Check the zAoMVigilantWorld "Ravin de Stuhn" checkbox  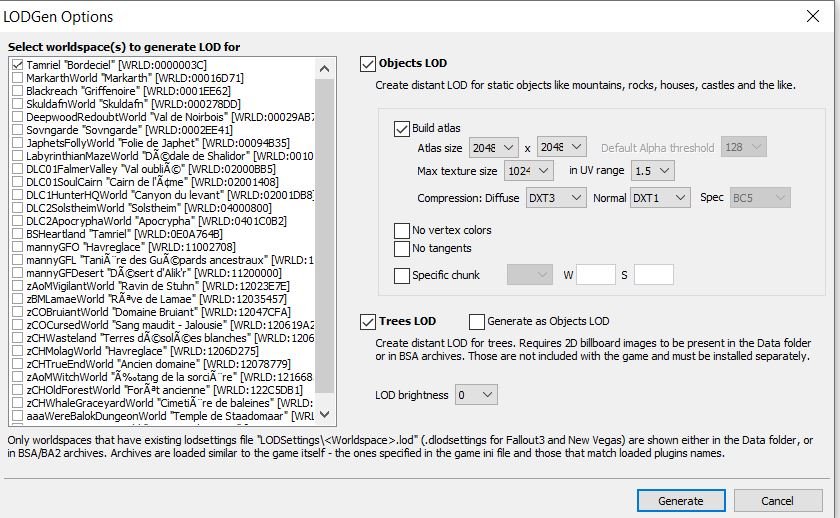17,286
